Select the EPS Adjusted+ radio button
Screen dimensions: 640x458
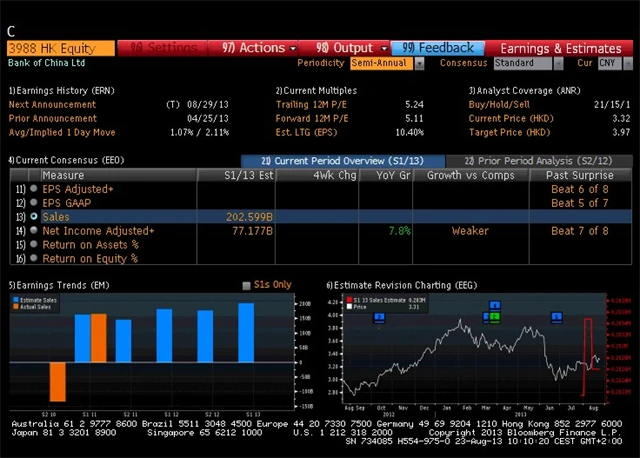(35, 189)
